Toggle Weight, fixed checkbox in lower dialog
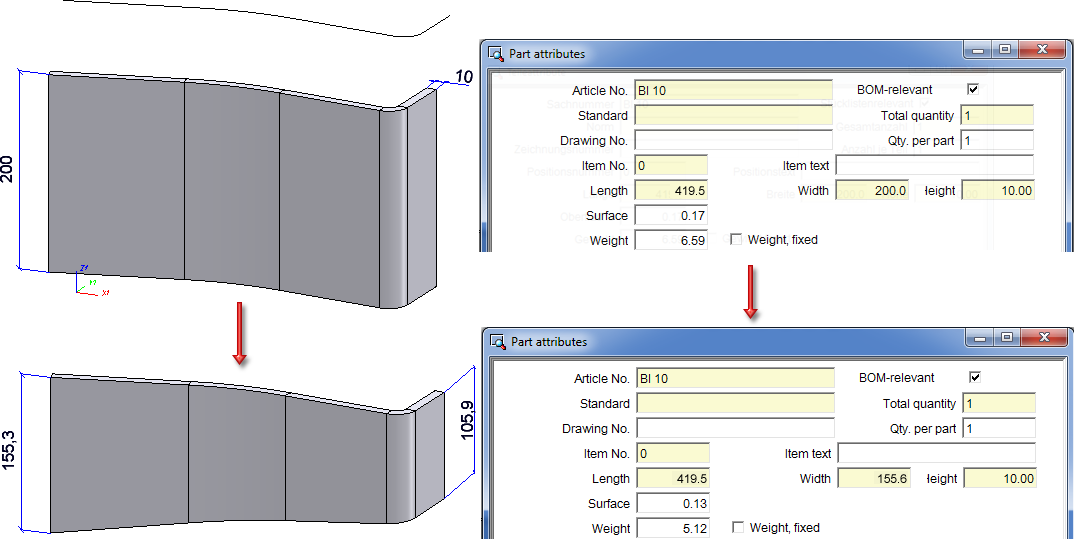1074x539 pixels. click(738, 527)
